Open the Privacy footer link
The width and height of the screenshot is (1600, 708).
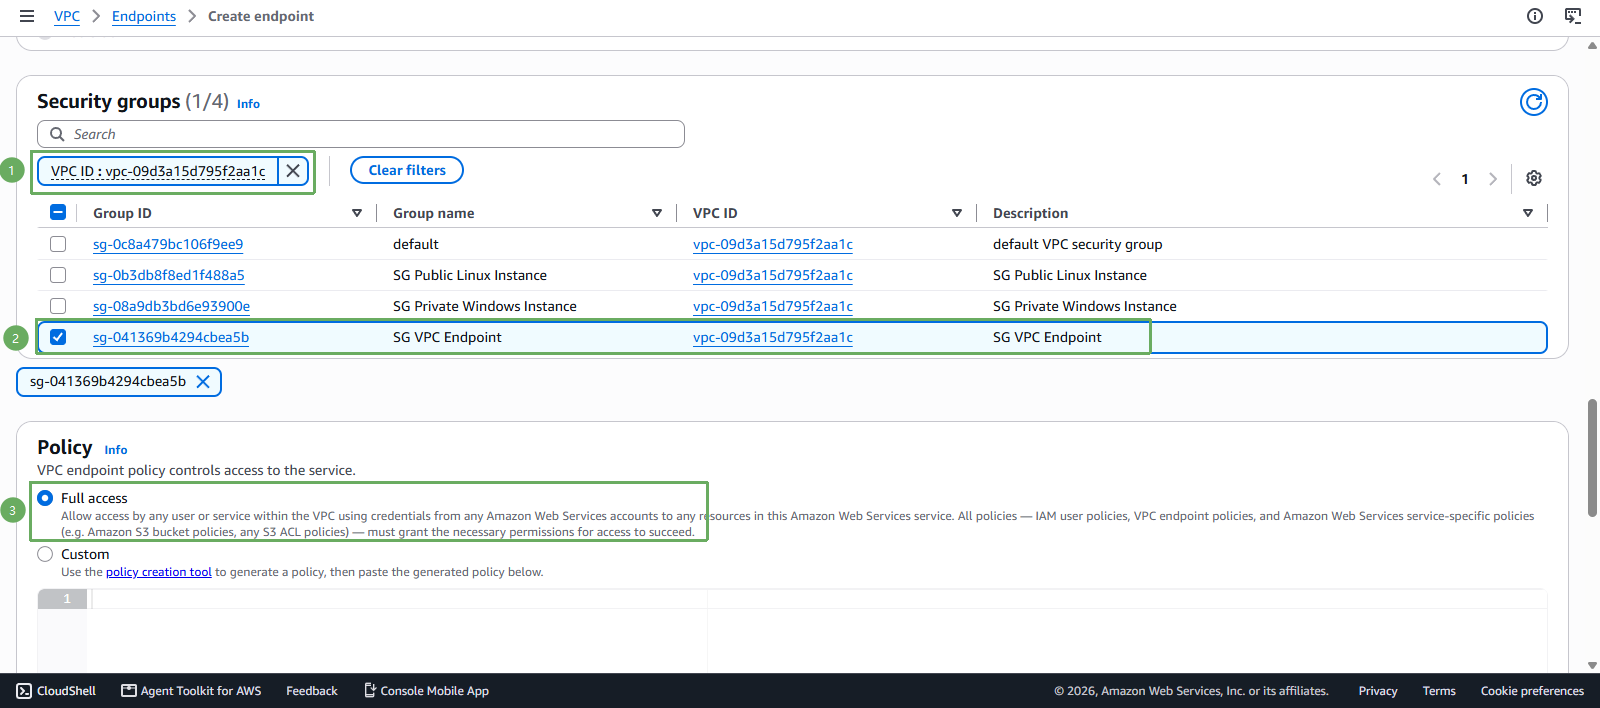(x=1378, y=691)
